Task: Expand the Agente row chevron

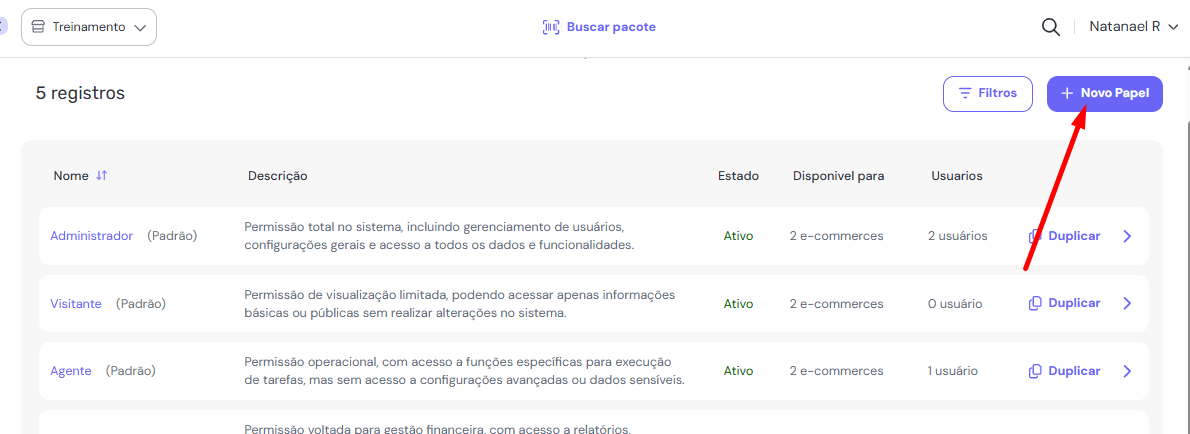Action: pyautogui.click(x=1127, y=371)
